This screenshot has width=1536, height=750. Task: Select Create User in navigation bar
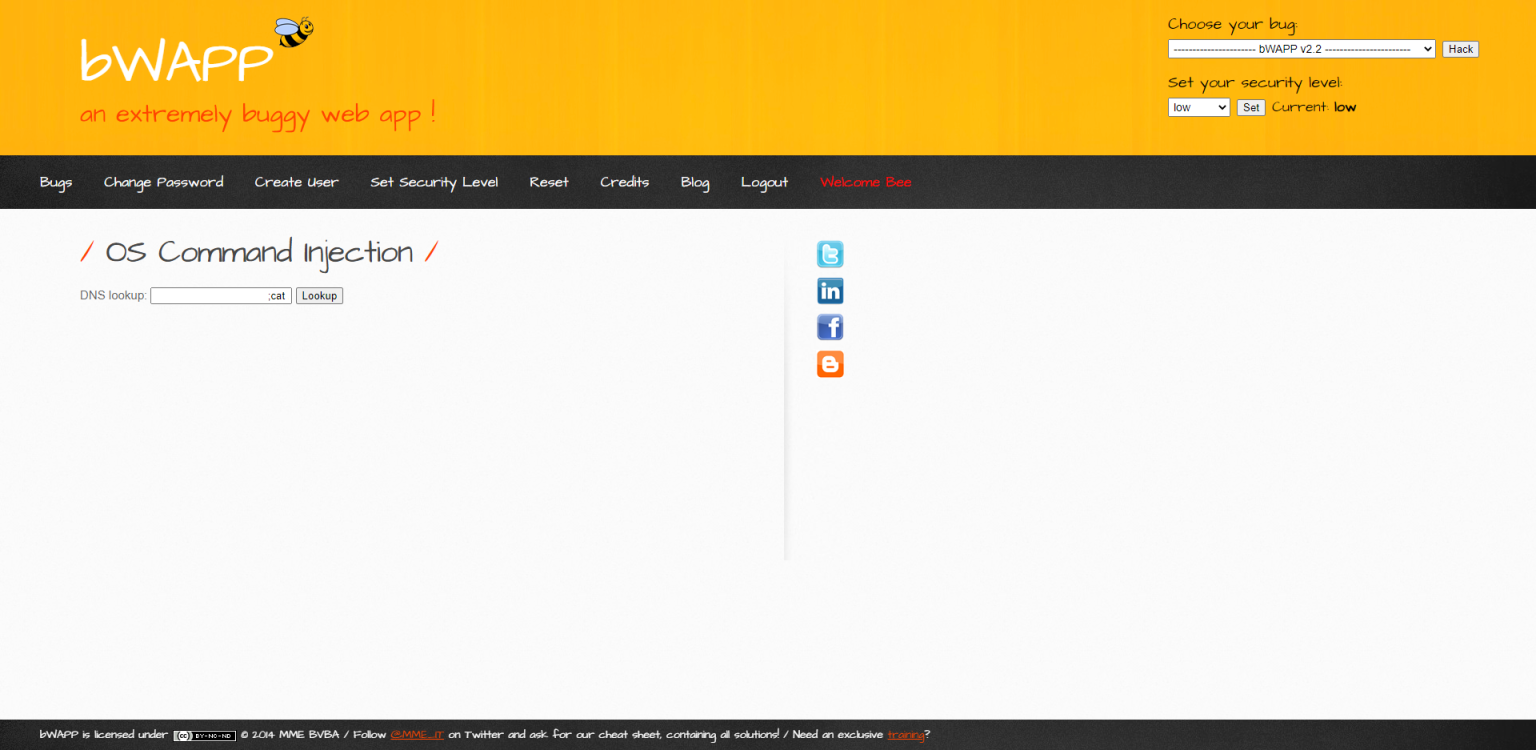[296, 182]
